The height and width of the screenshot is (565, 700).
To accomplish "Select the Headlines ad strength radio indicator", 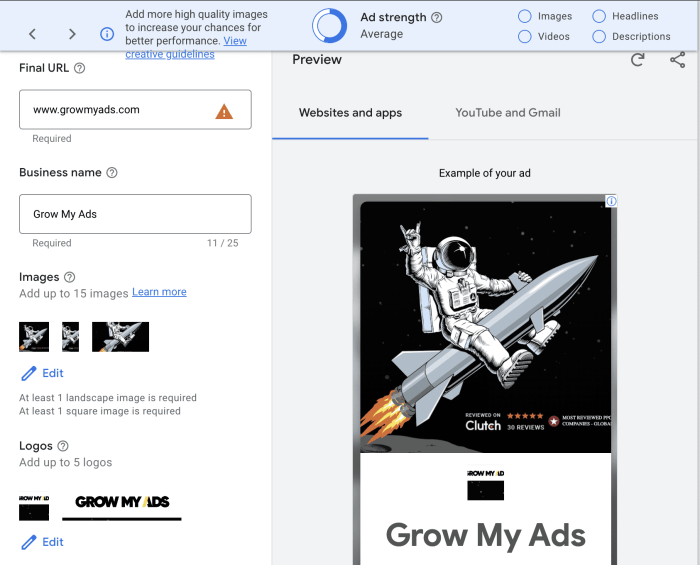I will [x=599, y=16].
